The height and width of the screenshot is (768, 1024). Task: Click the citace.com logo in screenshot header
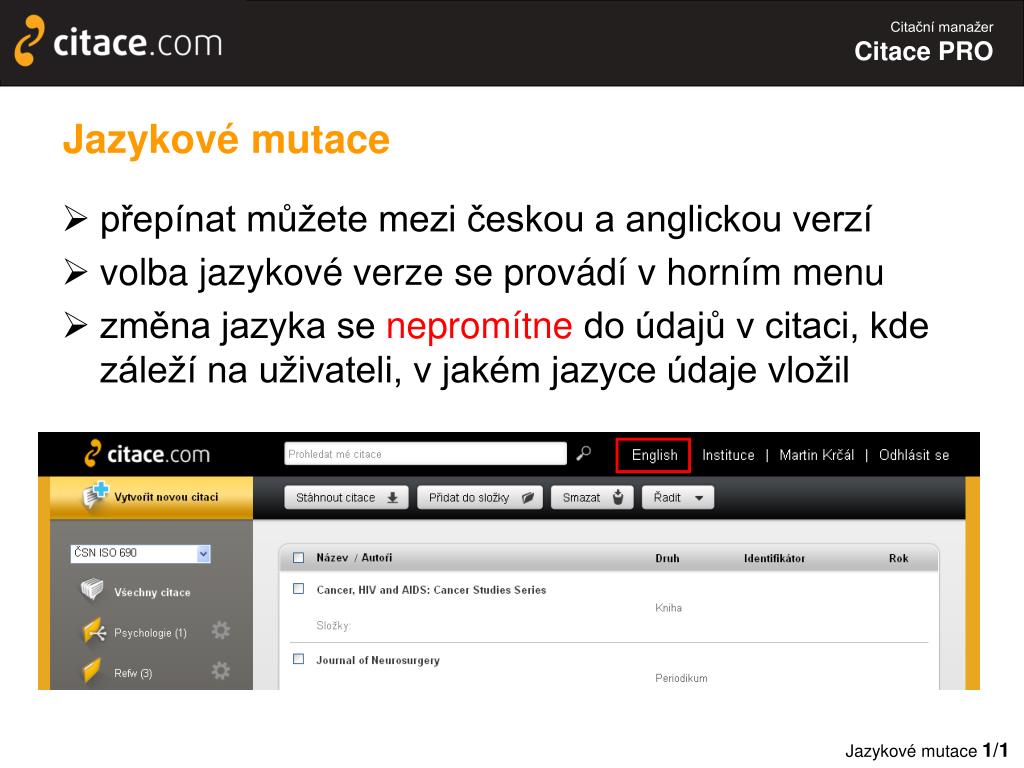148,454
